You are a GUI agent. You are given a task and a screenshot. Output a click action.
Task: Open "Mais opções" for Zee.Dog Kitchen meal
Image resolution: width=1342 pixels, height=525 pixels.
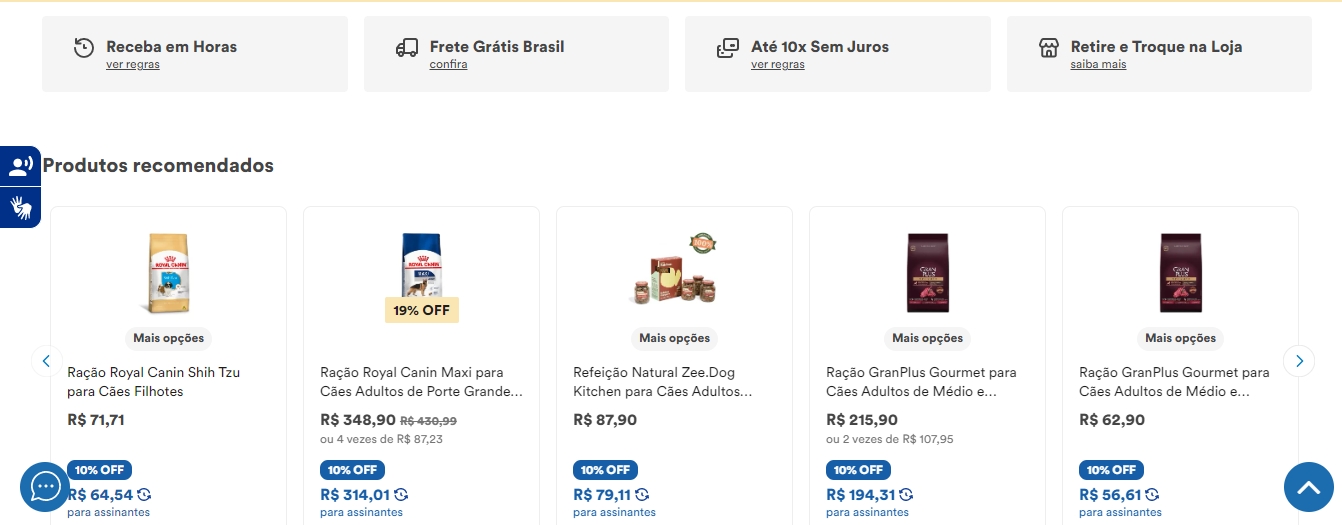point(674,338)
